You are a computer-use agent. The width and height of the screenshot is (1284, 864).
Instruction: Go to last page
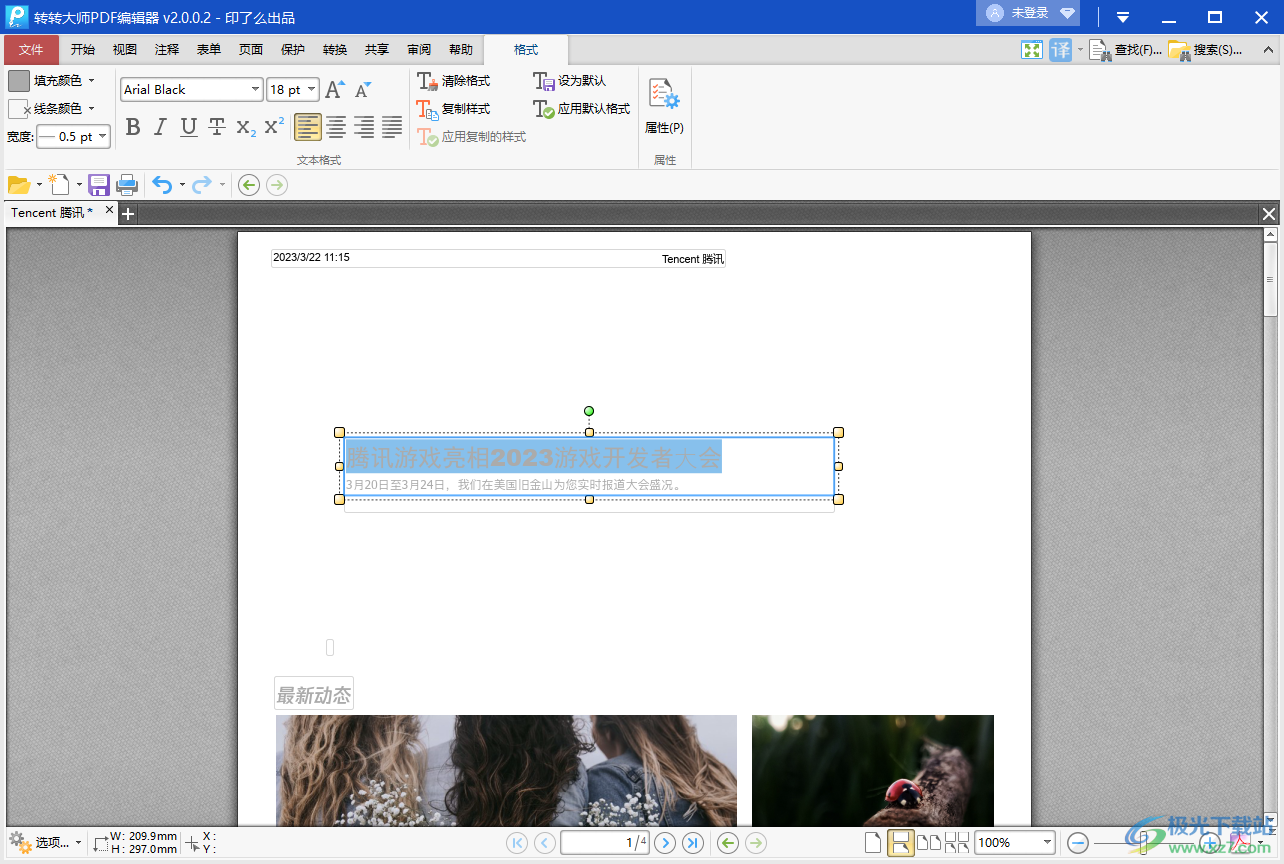693,843
